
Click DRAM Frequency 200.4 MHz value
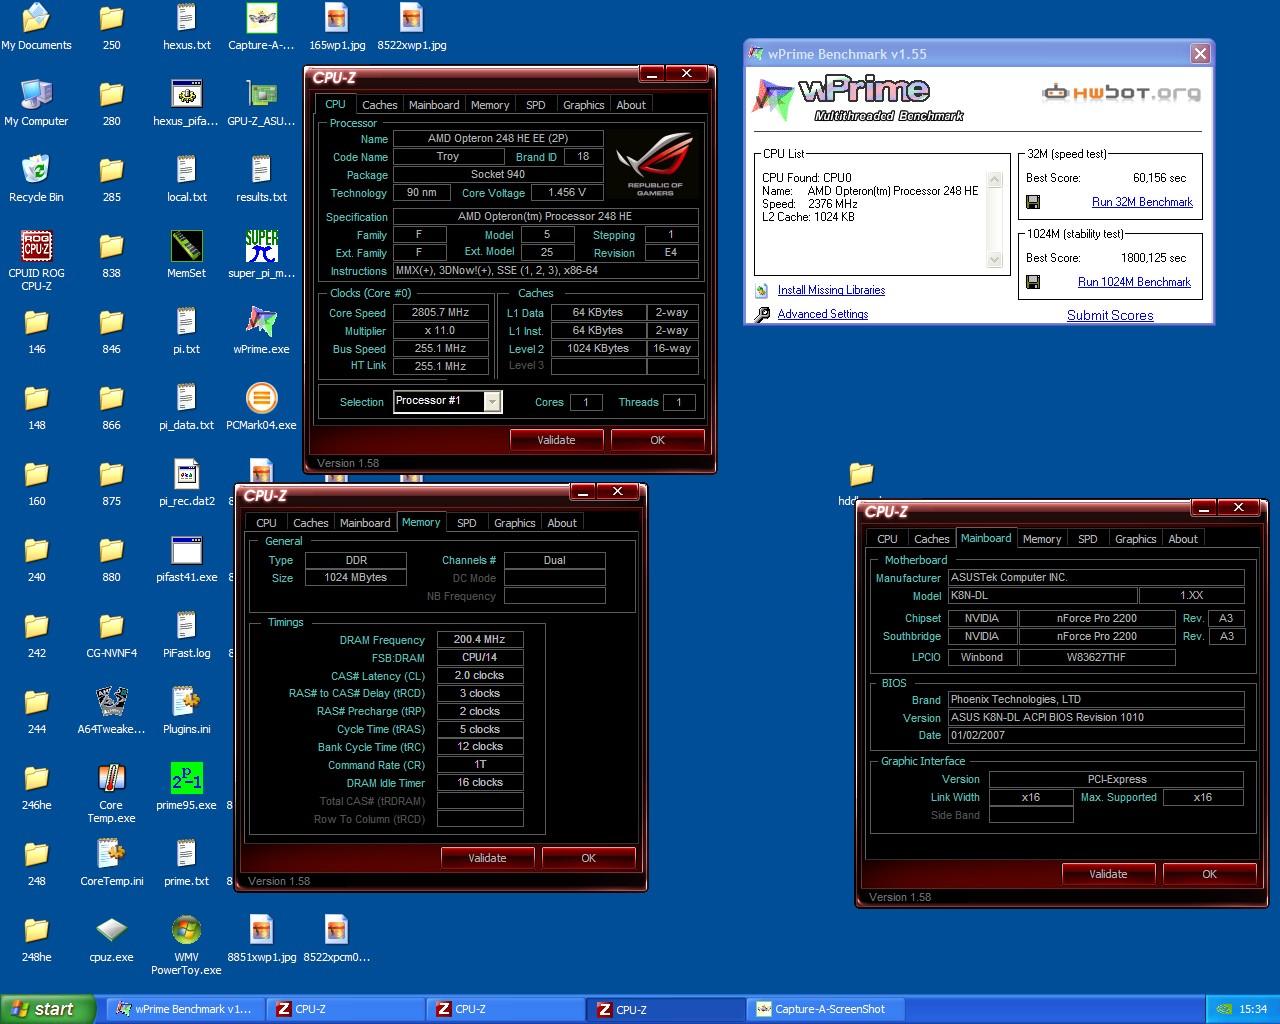click(480, 640)
